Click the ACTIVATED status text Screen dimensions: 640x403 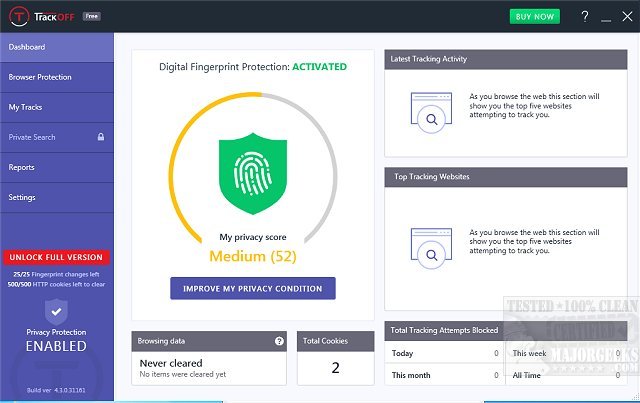320,67
